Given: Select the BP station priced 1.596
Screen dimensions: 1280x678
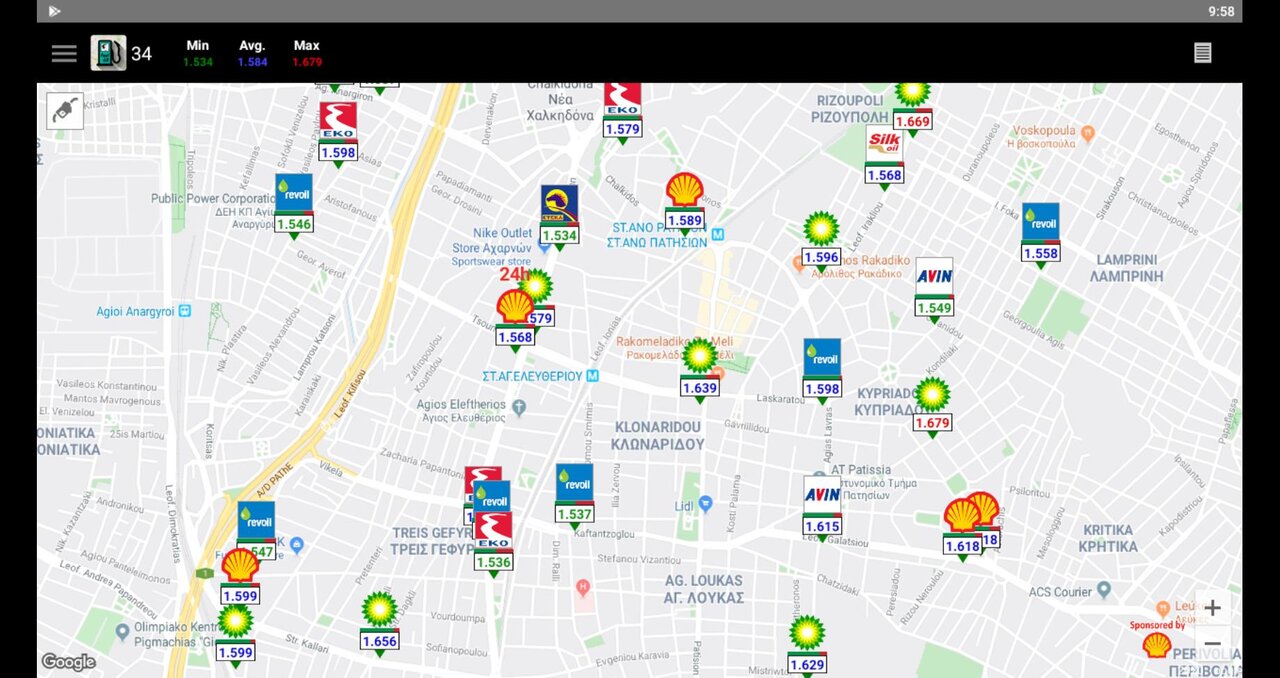Looking at the screenshot, I should tap(821, 239).
